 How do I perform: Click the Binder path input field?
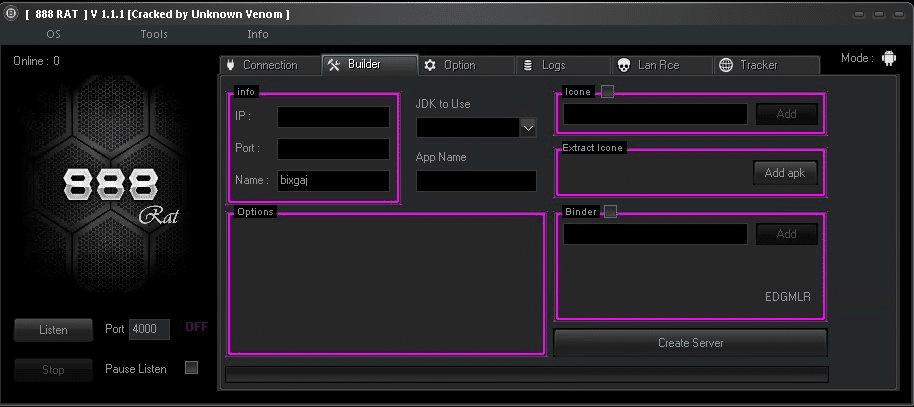pyautogui.click(x=655, y=234)
